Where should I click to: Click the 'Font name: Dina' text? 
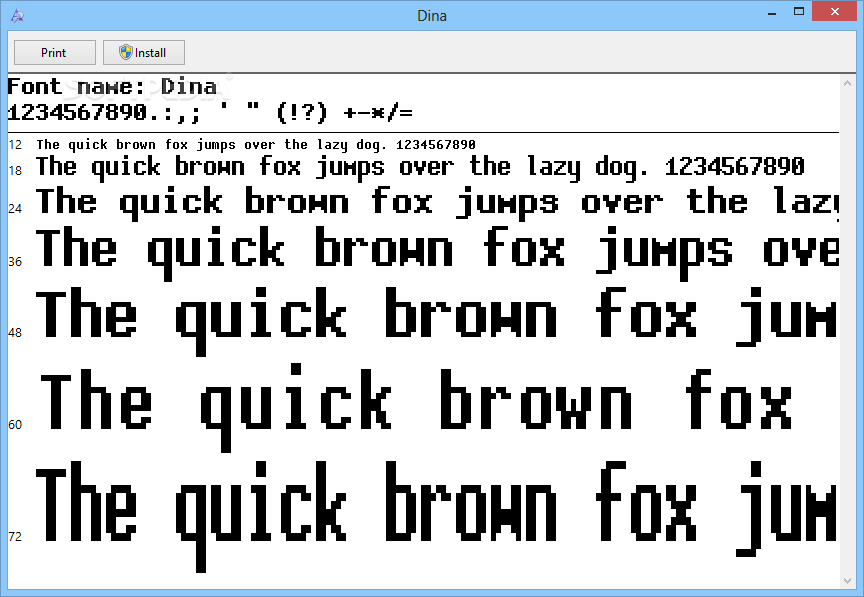[x=112, y=87]
